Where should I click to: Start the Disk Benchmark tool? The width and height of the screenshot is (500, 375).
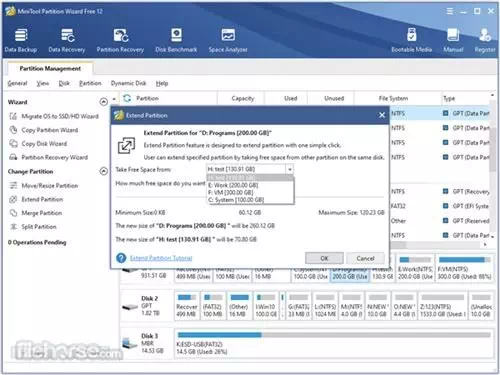pos(176,40)
